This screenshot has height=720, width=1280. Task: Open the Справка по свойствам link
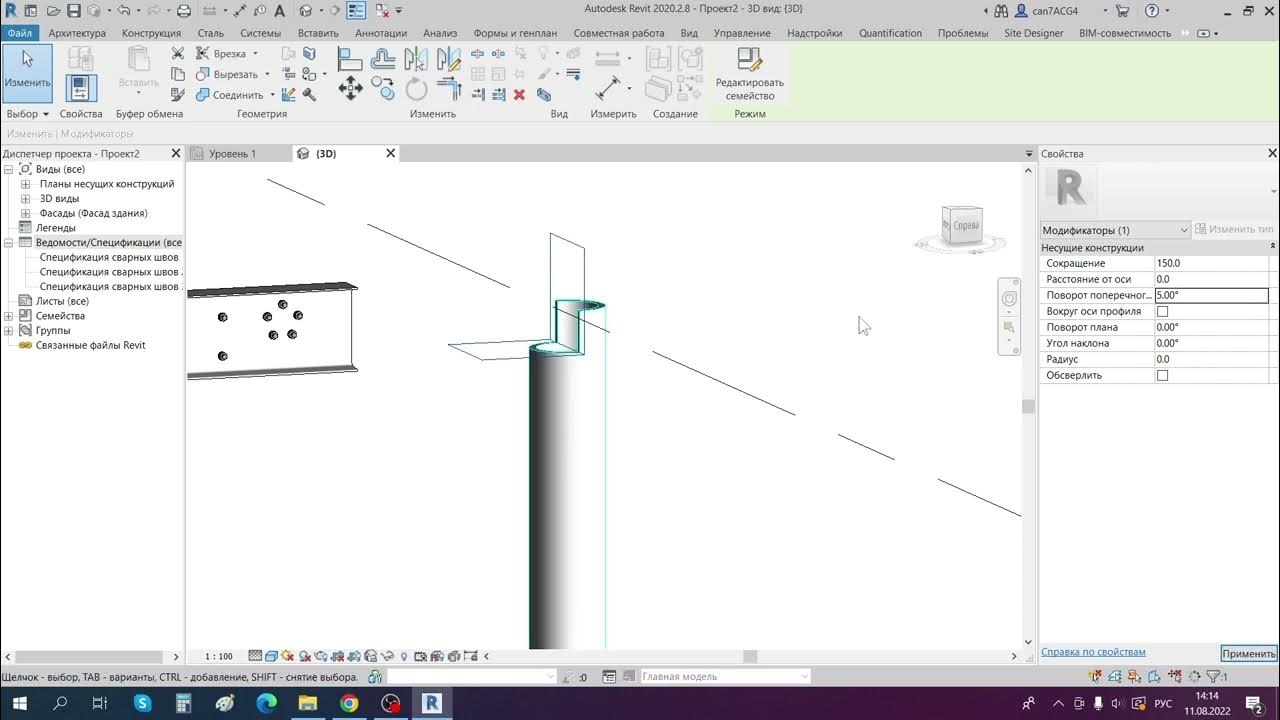1093,652
